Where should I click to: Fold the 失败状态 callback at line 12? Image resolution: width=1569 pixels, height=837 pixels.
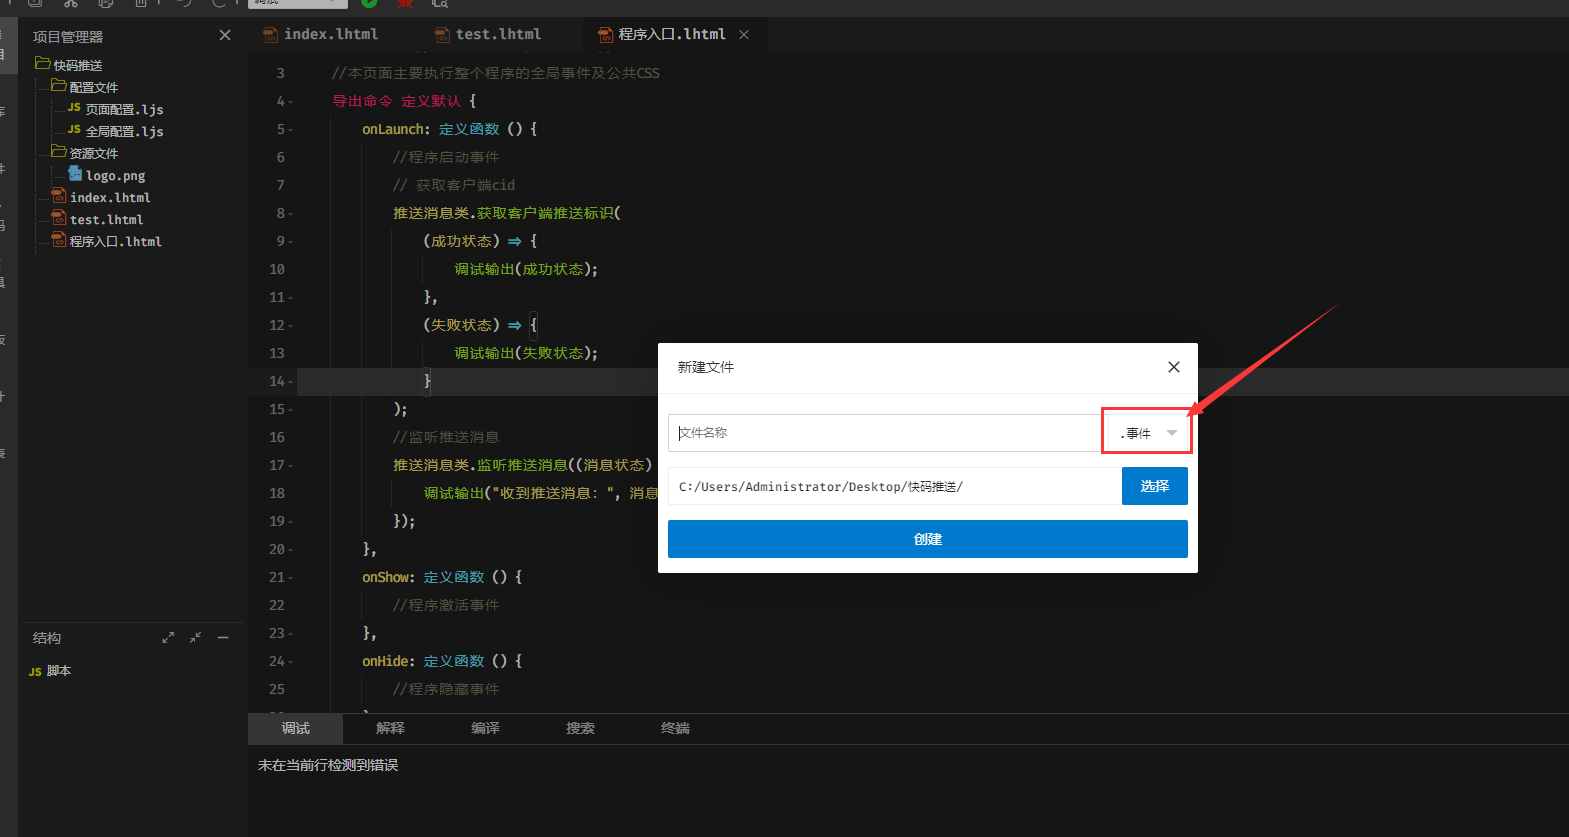(x=290, y=326)
